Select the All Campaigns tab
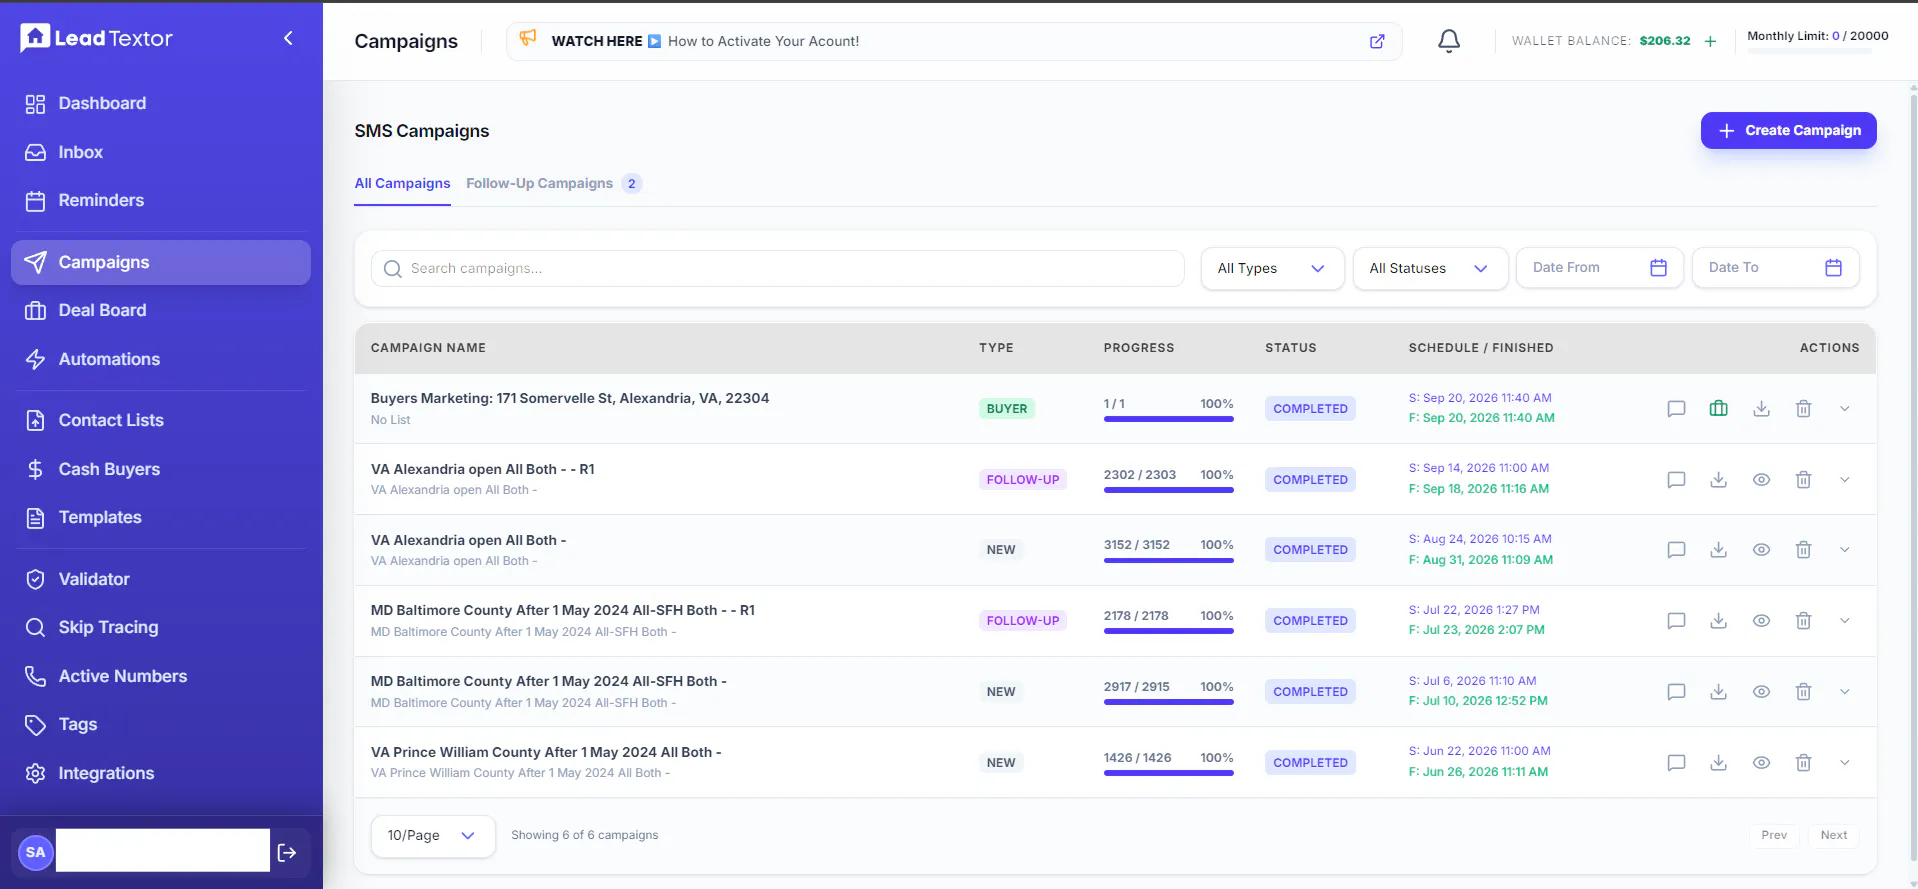This screenshot has height=889, width=1918. pyautogui.click(x=402, y=184)
